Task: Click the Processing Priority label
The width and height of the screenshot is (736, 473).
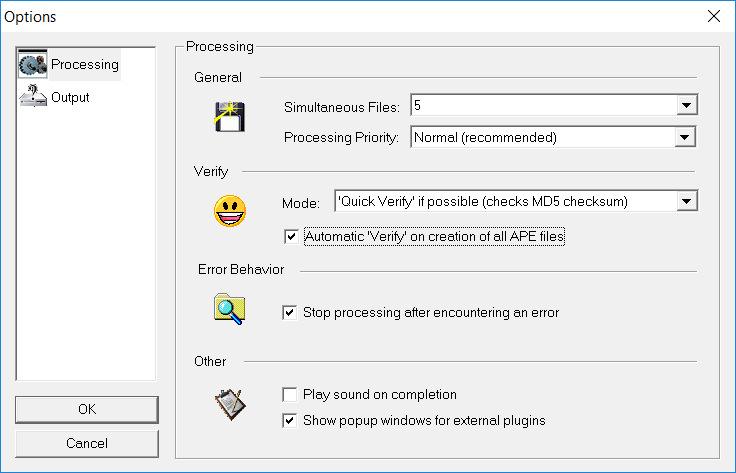Action: coord(341,137)
